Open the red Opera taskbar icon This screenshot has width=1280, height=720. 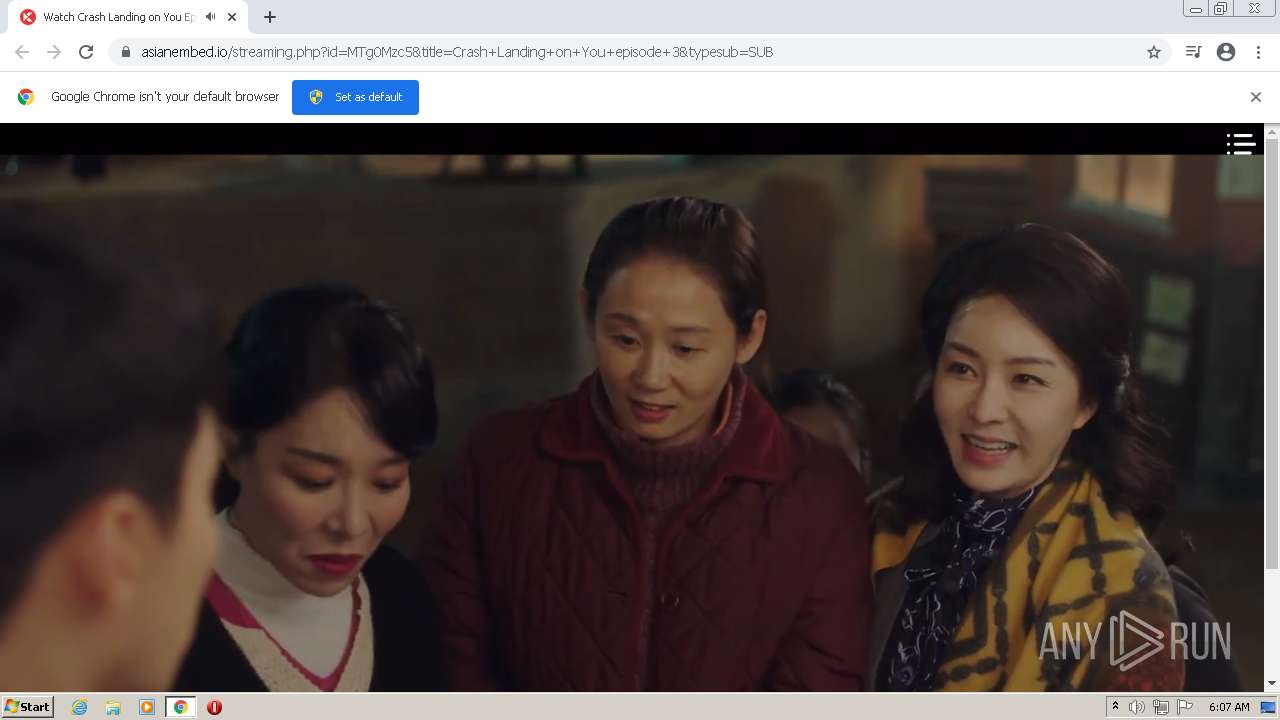coord(214,707)
